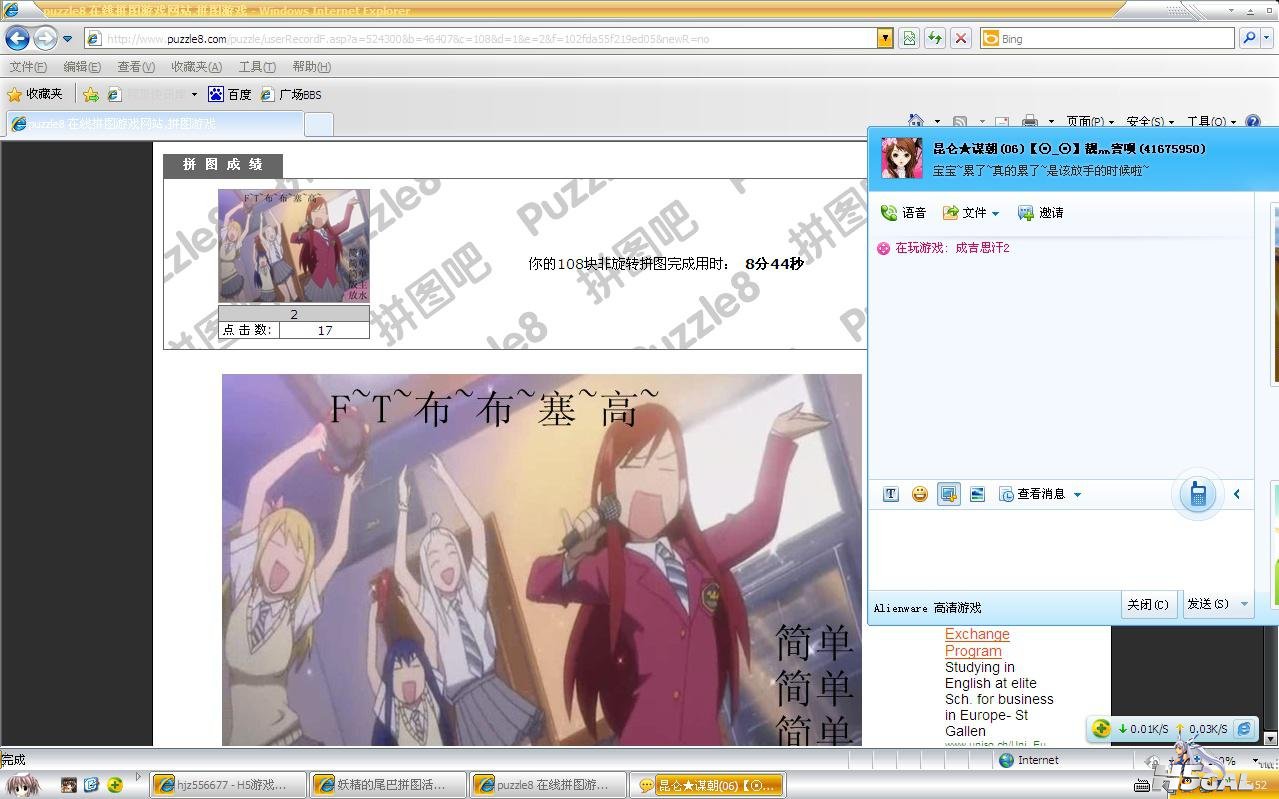Click the 文件 send file button
Screen dimensions: 1279x799
965,213
